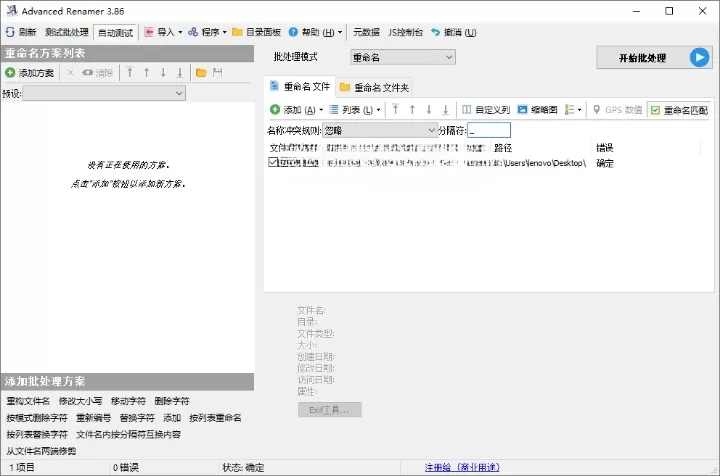Viewport: 720px width, 476px height.
Task: Switch to the 重命名 文件夹 tab
Action: [374, 87]
